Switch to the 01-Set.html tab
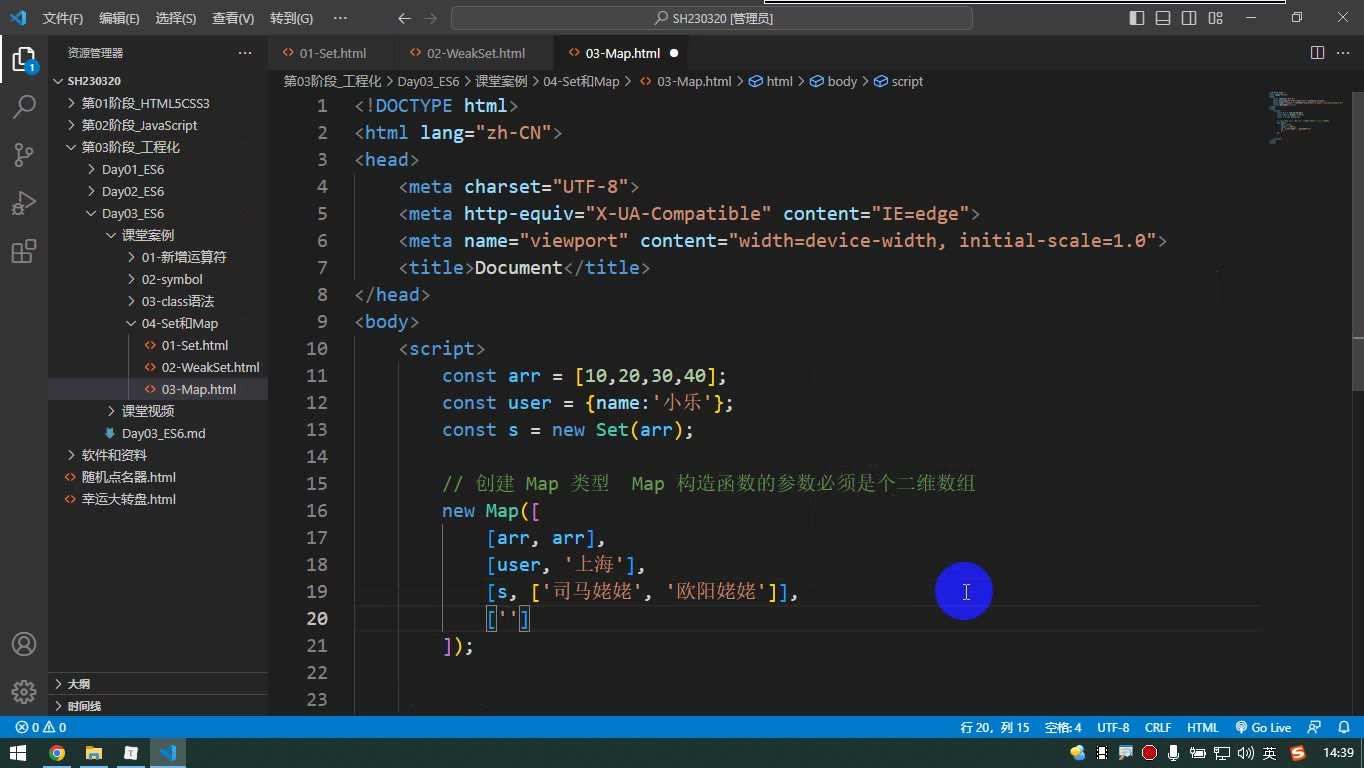Screen dimensions: 1364x768 click(333, 53)
